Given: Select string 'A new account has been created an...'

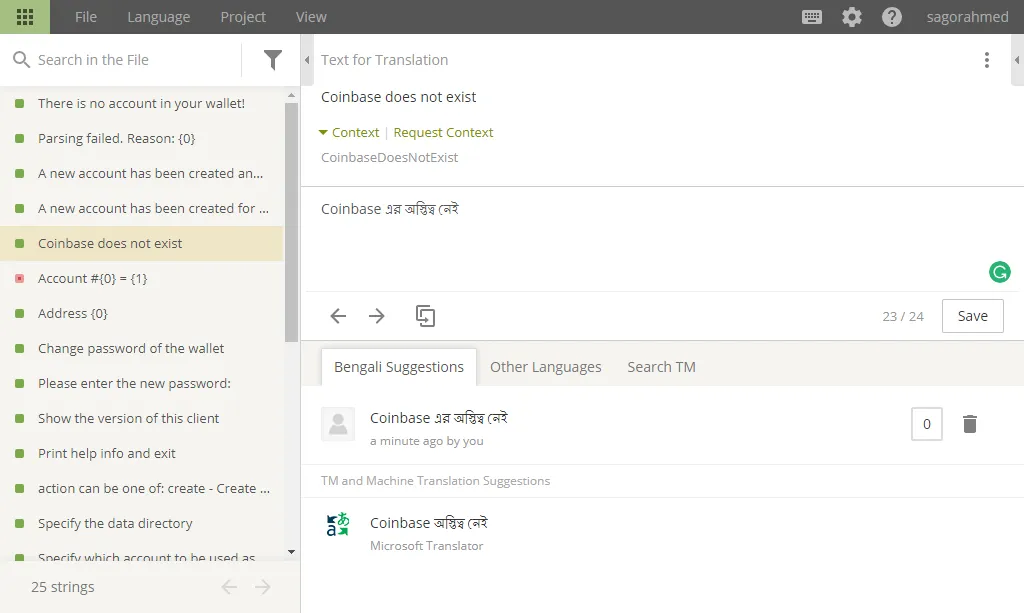Looking at the screenshot, I should (141, 174).
